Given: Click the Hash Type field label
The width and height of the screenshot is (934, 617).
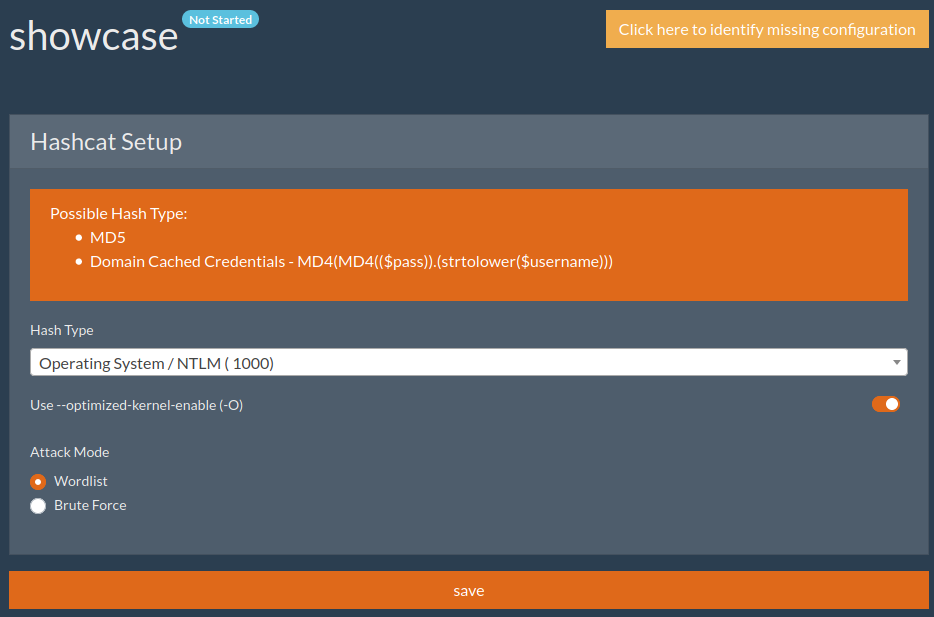Looking at the screenshot, I should point(62,330).
